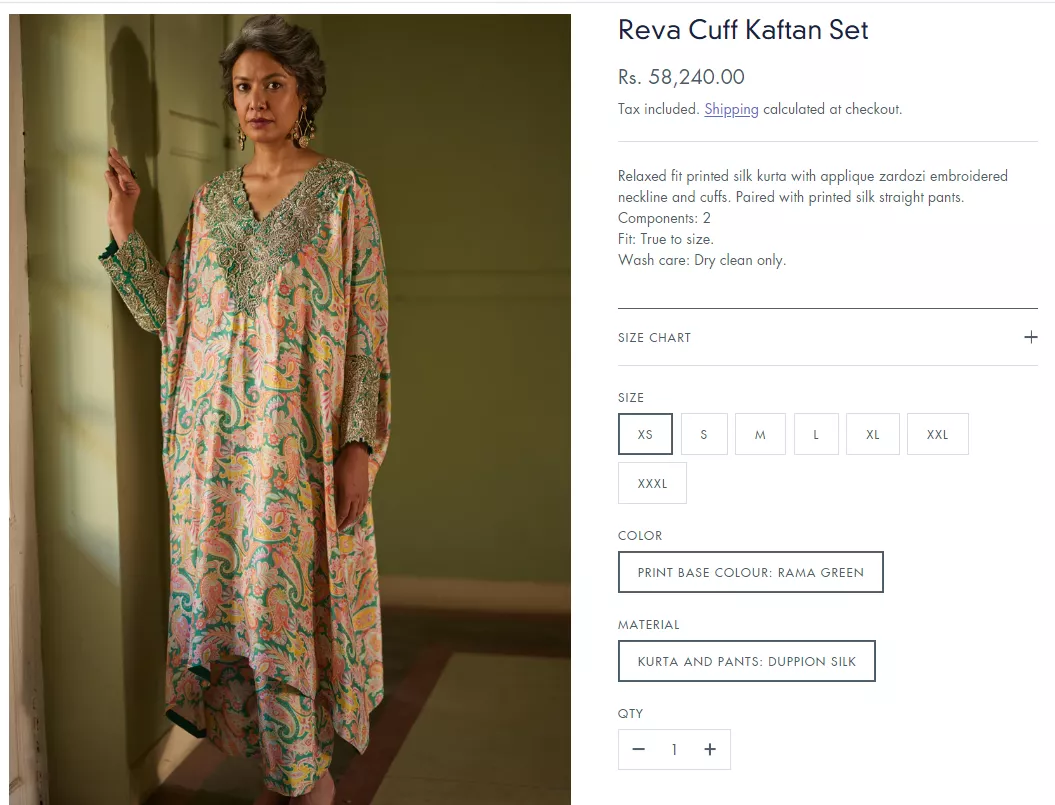The width and height of the screenshot is (1055, 805).
Task: Expand the SIZE CHART section label
Action: pos(654,338)
